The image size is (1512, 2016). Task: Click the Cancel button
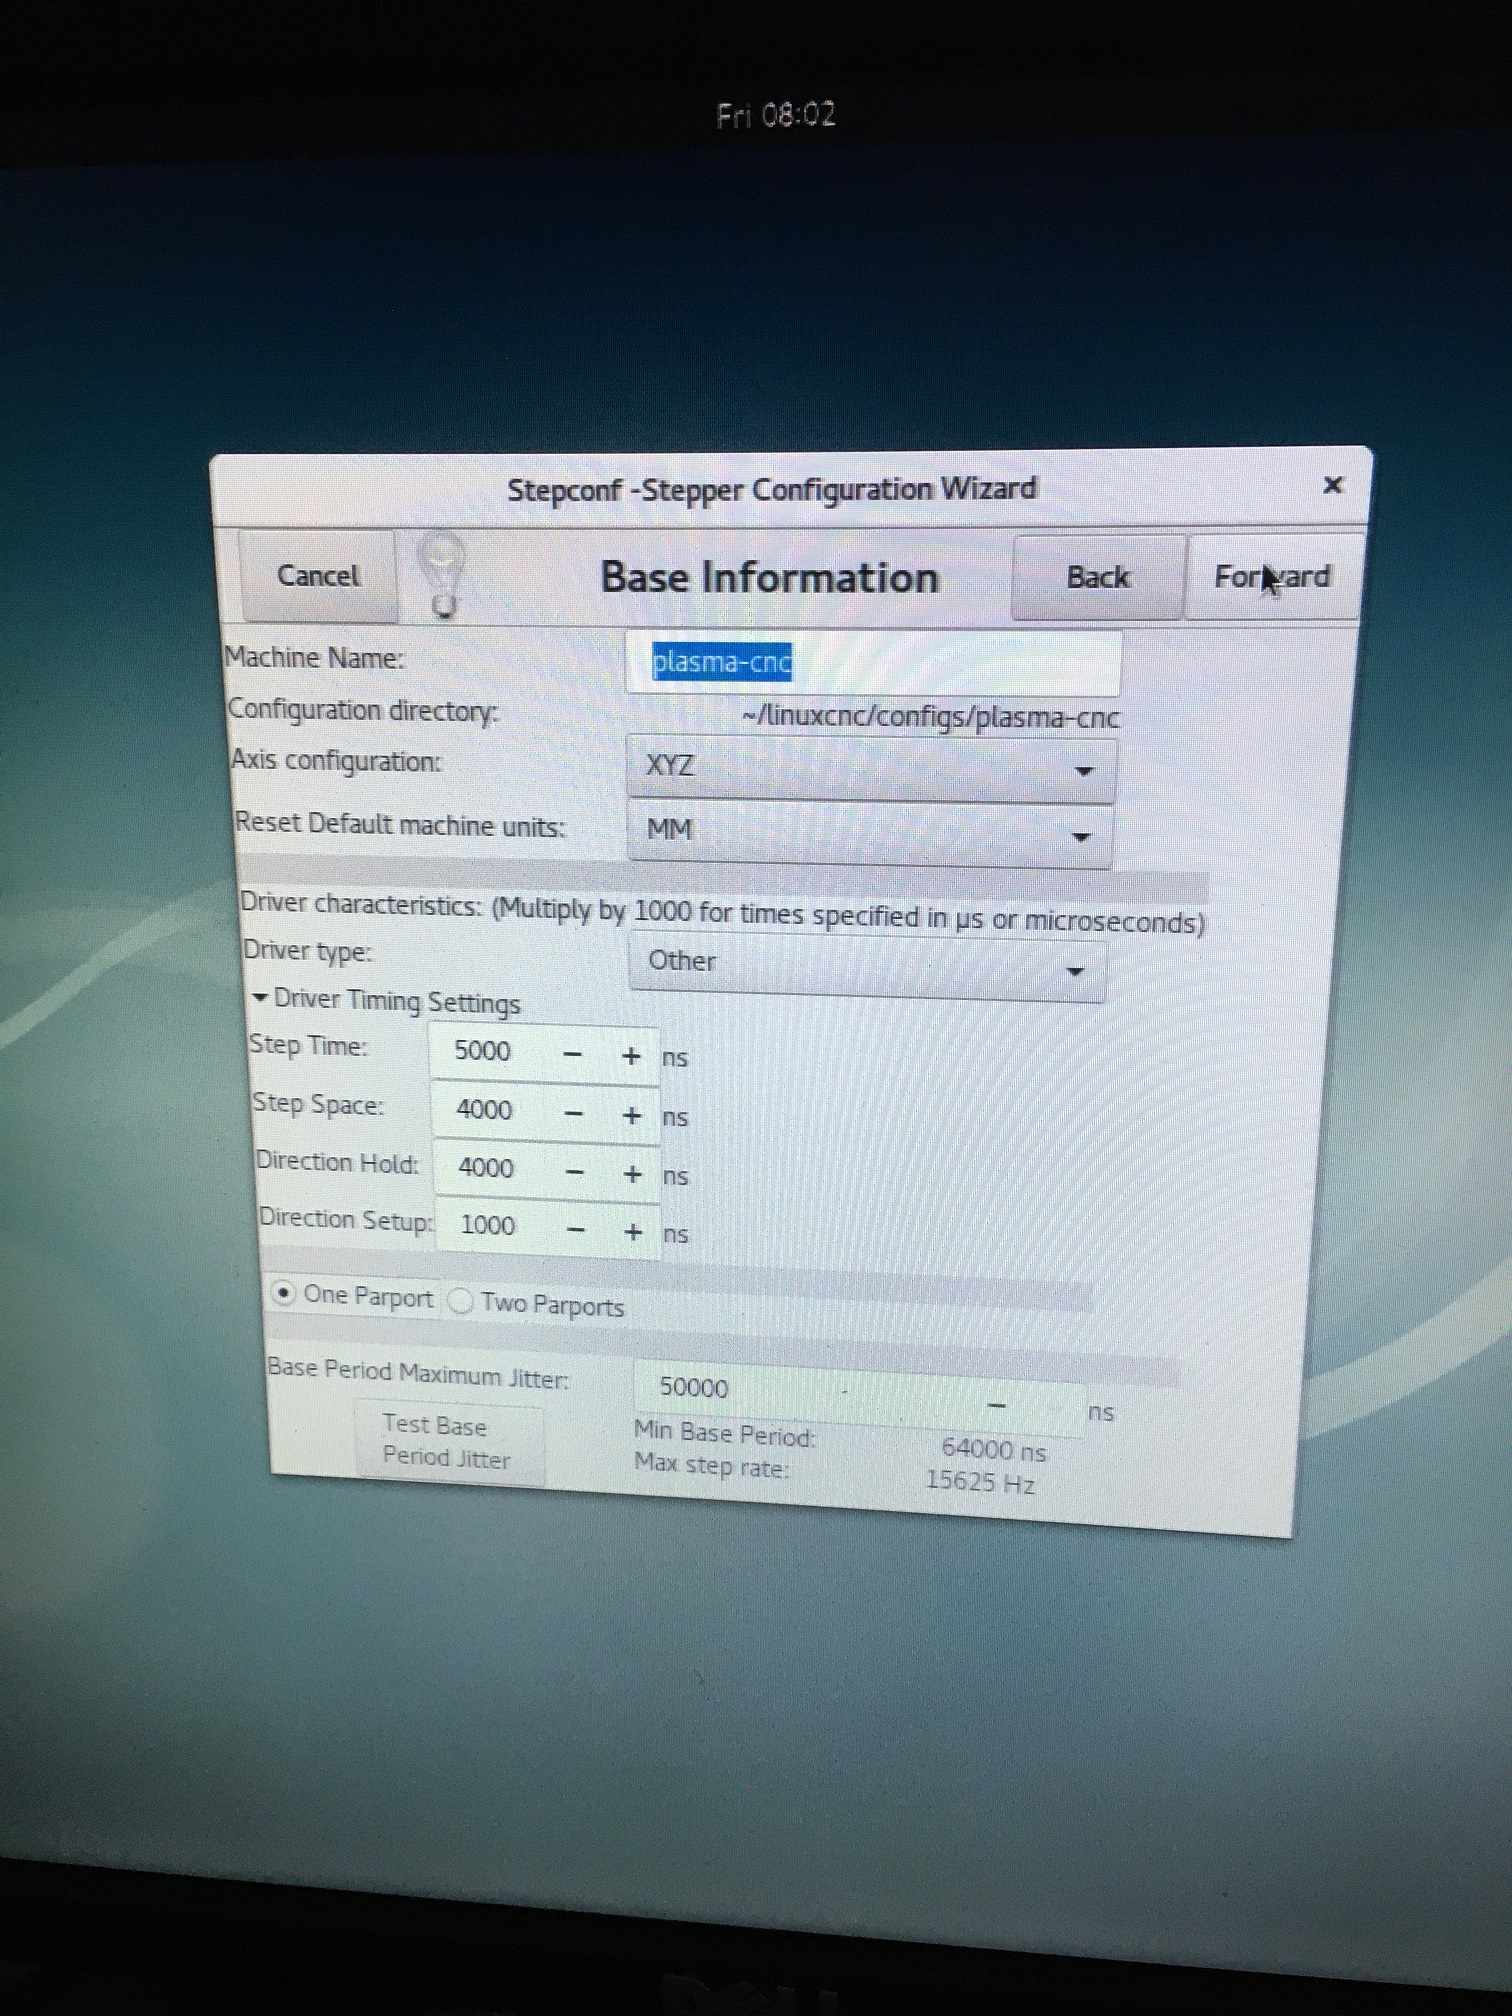pos(318,576)
